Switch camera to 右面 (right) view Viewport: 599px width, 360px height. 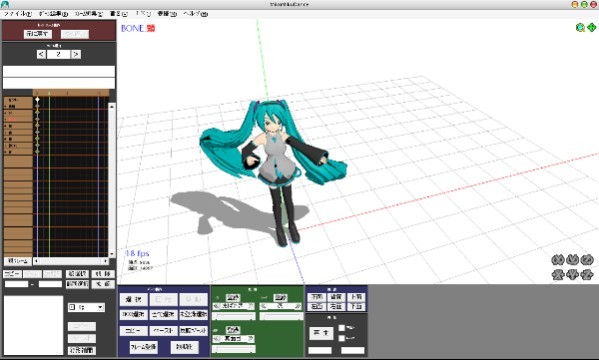point(336,306)
